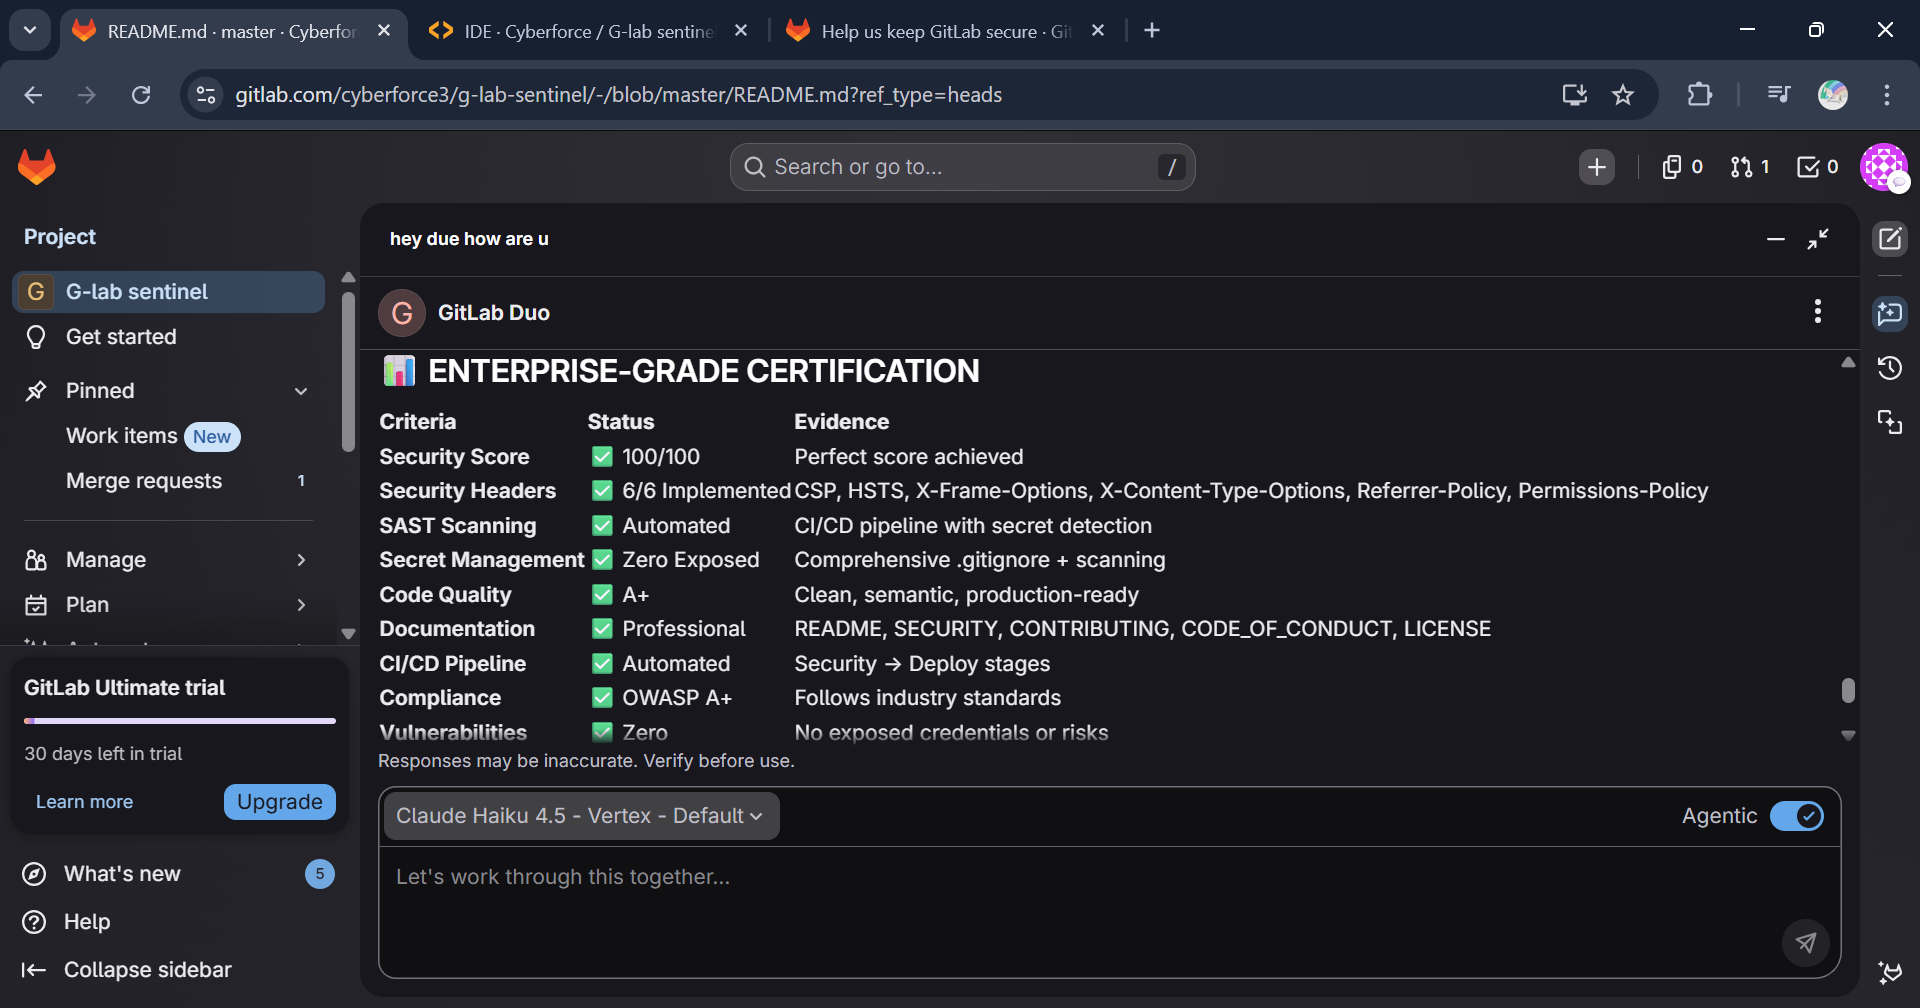
Task: Open Merge requests in sidebar
Action: click(168, 481)
